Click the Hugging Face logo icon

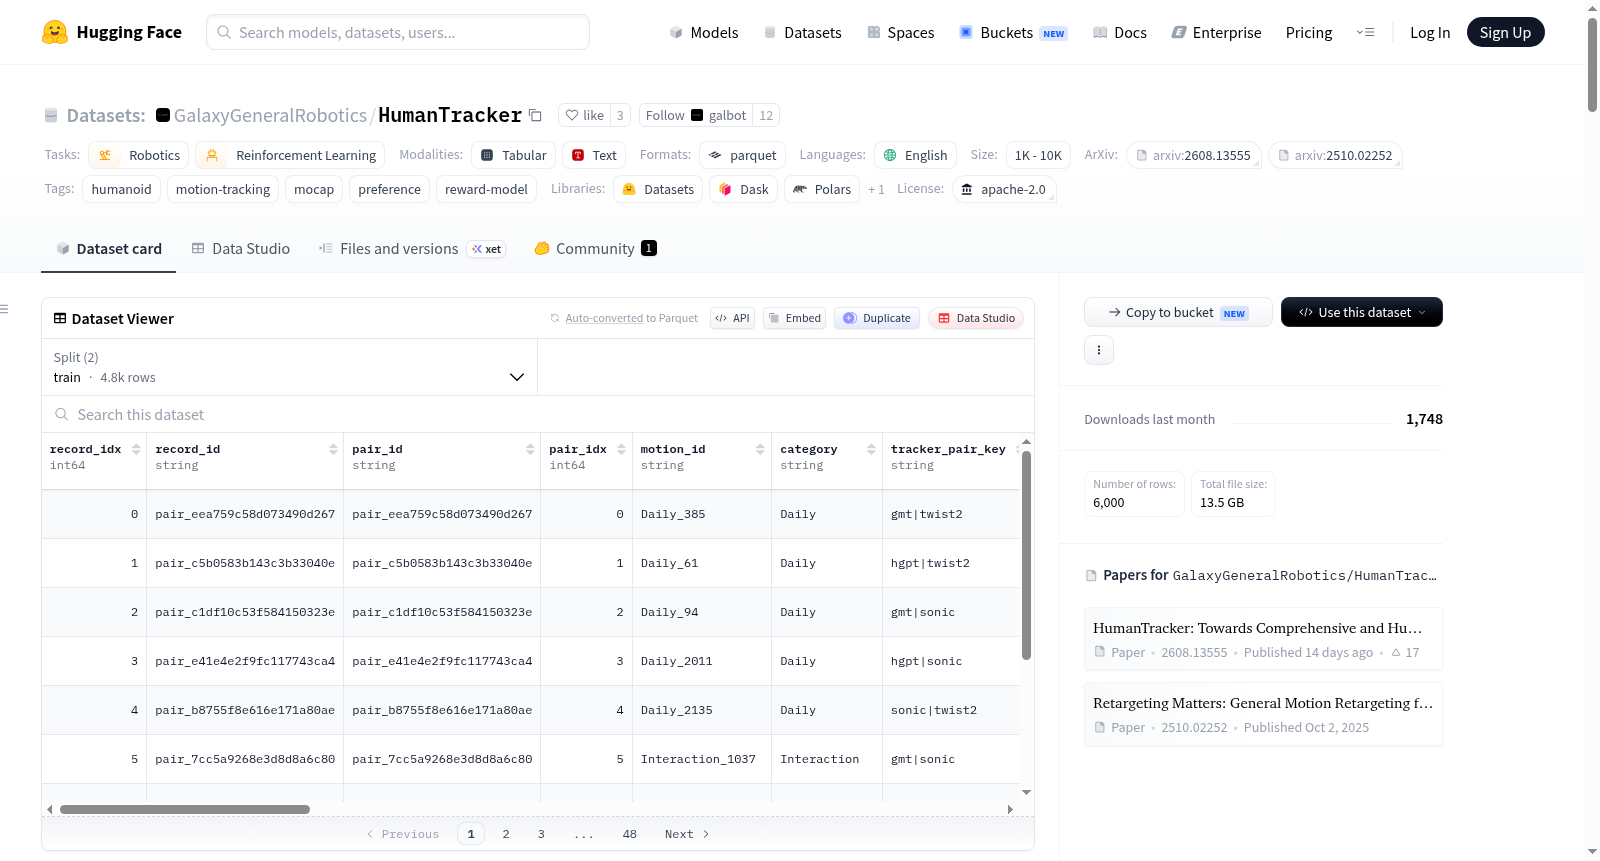[55, 32]
